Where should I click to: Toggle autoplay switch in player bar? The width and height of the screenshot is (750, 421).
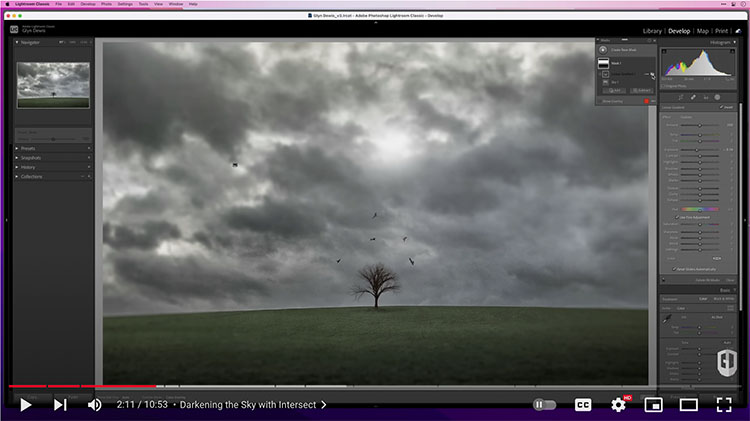click(x=544, y=405)
